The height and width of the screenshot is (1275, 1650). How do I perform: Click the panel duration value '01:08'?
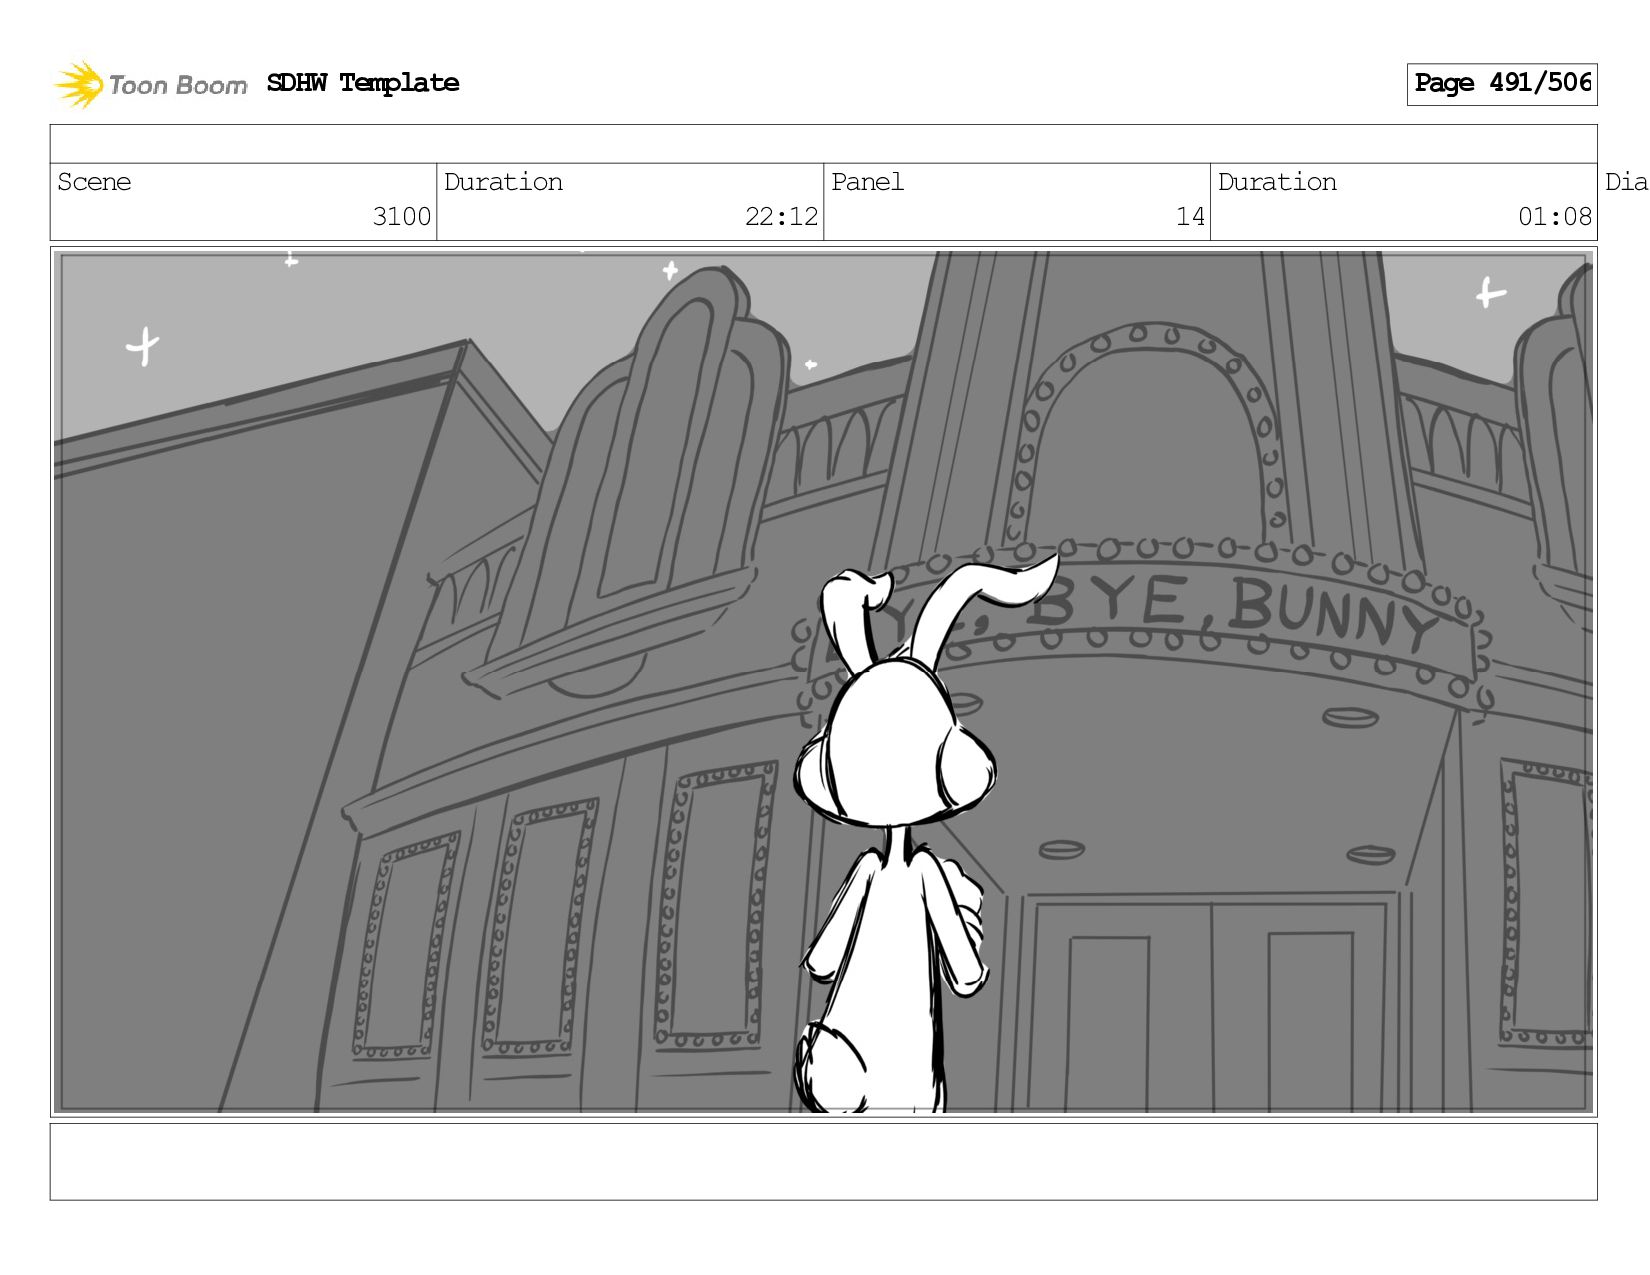click(x=1555, y=217)
